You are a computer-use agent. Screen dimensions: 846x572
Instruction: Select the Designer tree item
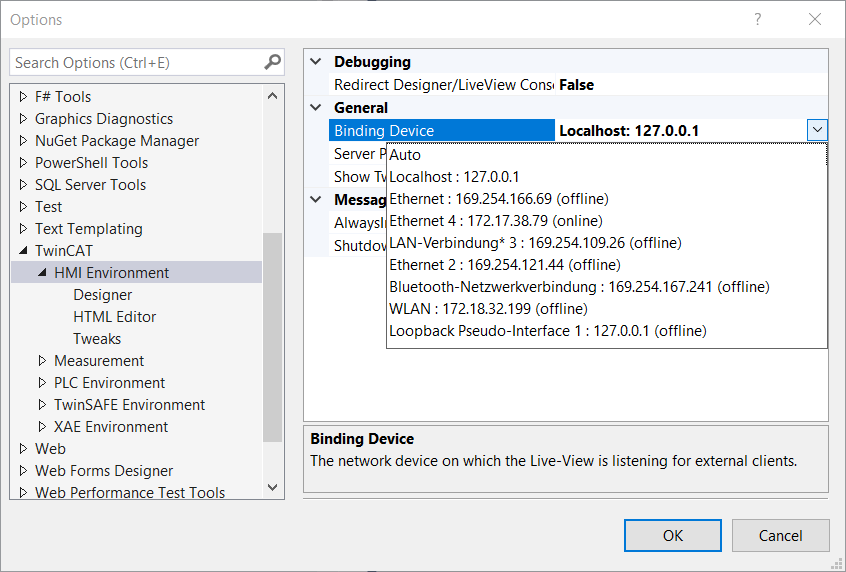(103, 295)
